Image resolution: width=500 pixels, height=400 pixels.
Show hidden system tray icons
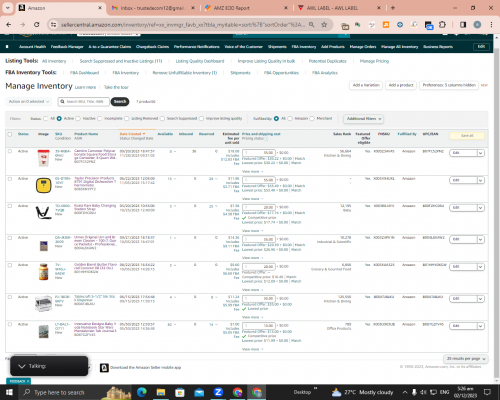coord(405,392)
